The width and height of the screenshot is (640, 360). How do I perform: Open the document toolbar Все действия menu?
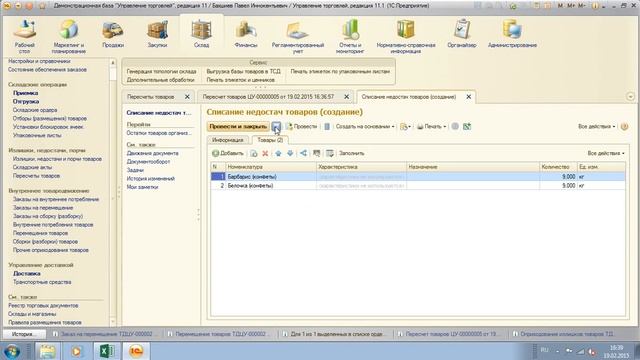596,127
